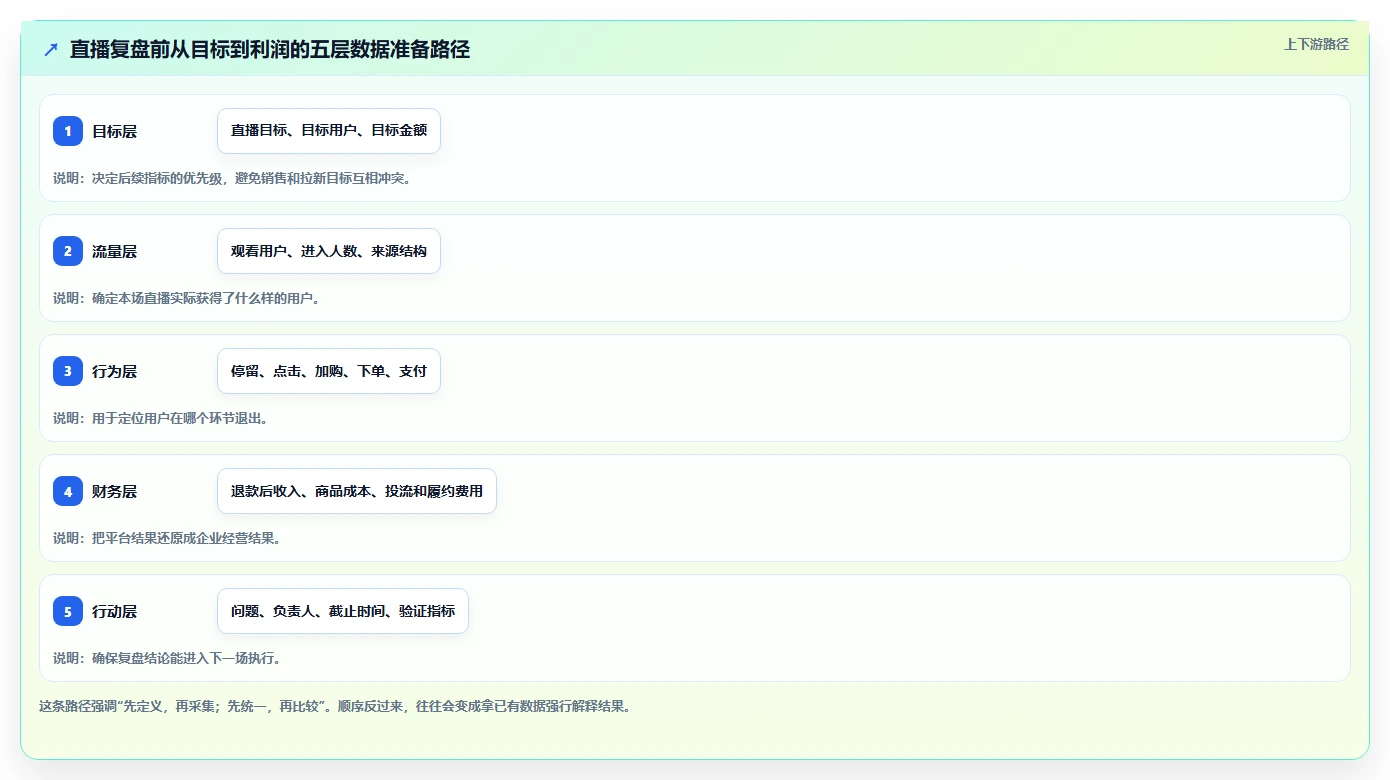Click the arrow icon beside the title
Viewport: 1390px width, 780px height.
[x=51, y=49]
